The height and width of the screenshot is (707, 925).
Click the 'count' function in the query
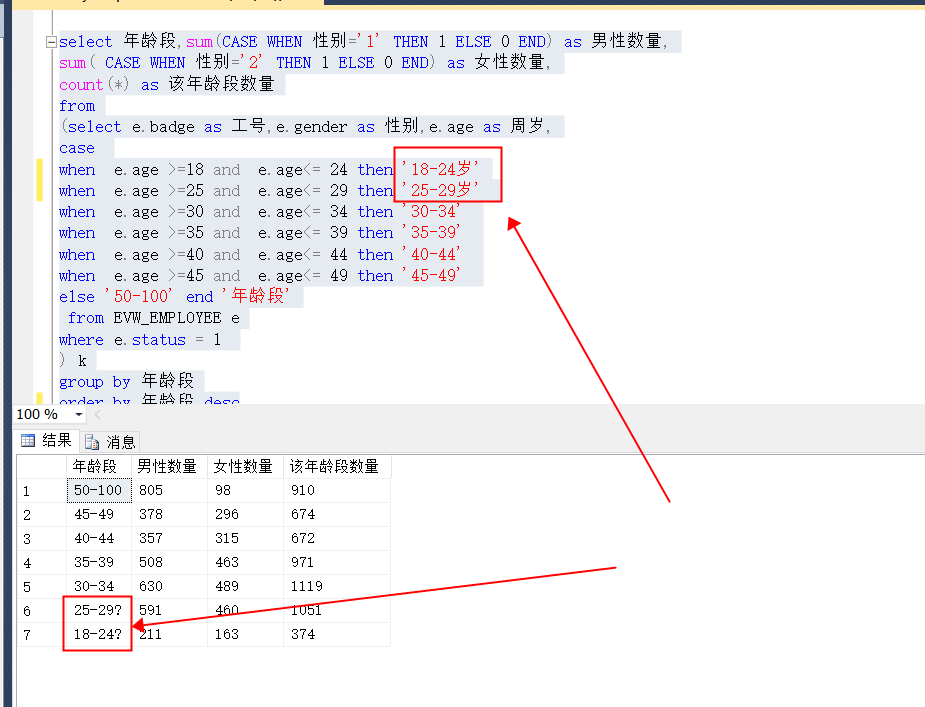[x=81, y=85]
